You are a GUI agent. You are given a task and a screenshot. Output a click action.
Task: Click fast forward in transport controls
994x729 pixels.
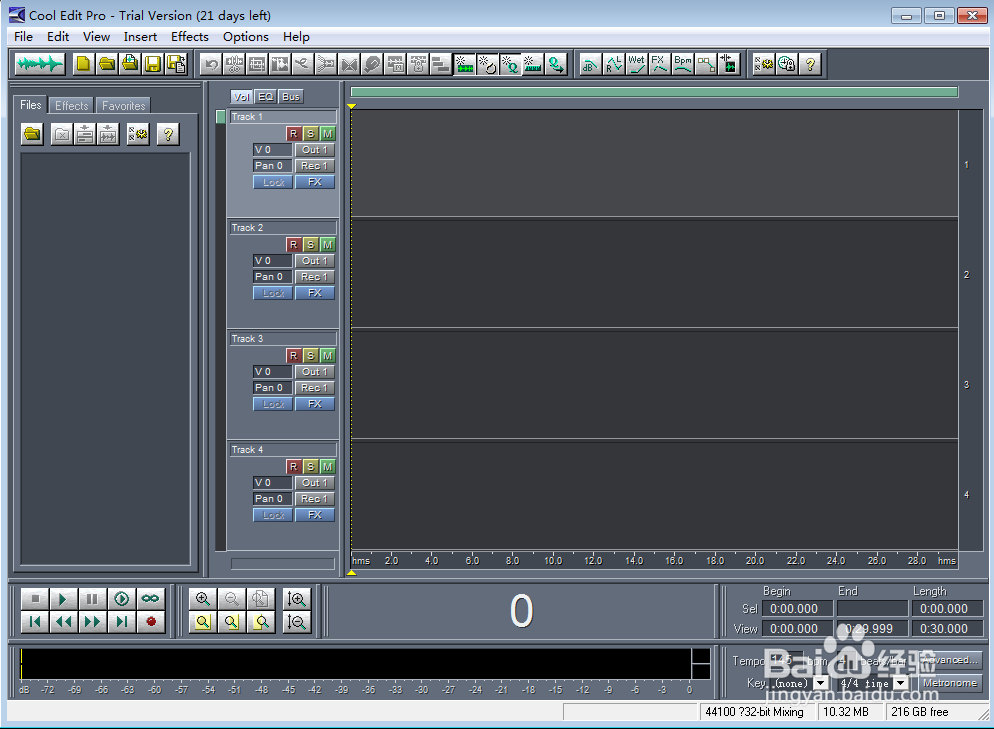click(x=93, y=622)
